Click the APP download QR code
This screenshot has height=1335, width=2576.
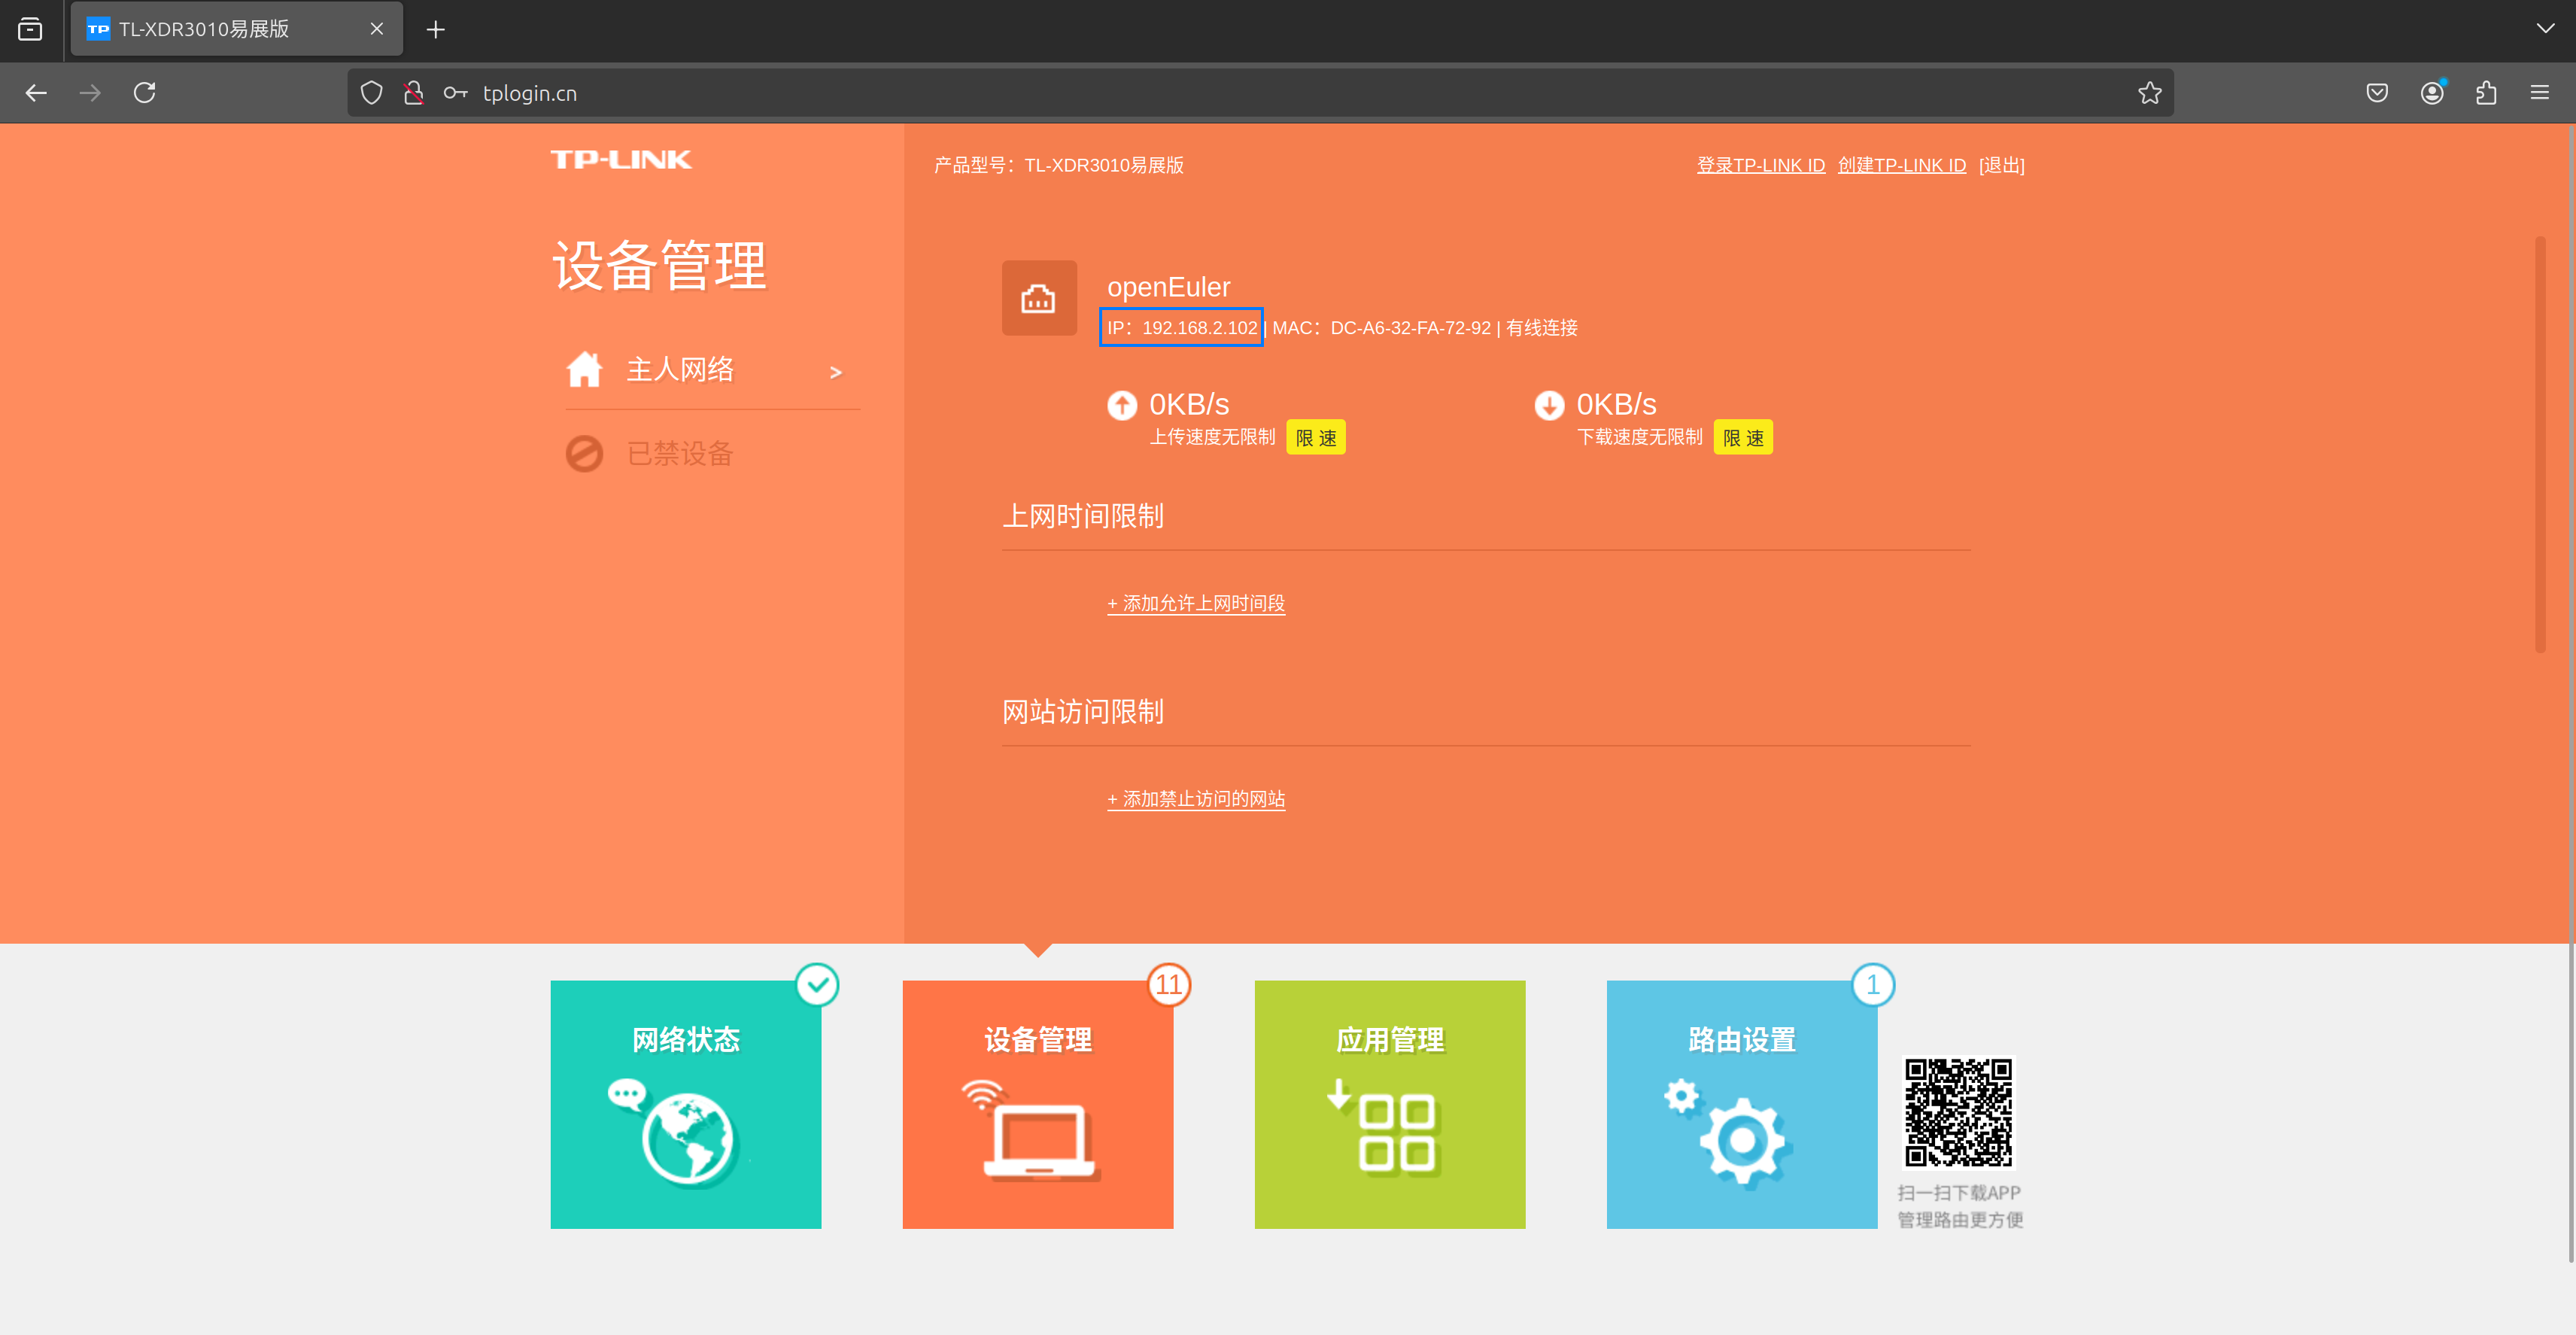(x=1958, y=1113)
